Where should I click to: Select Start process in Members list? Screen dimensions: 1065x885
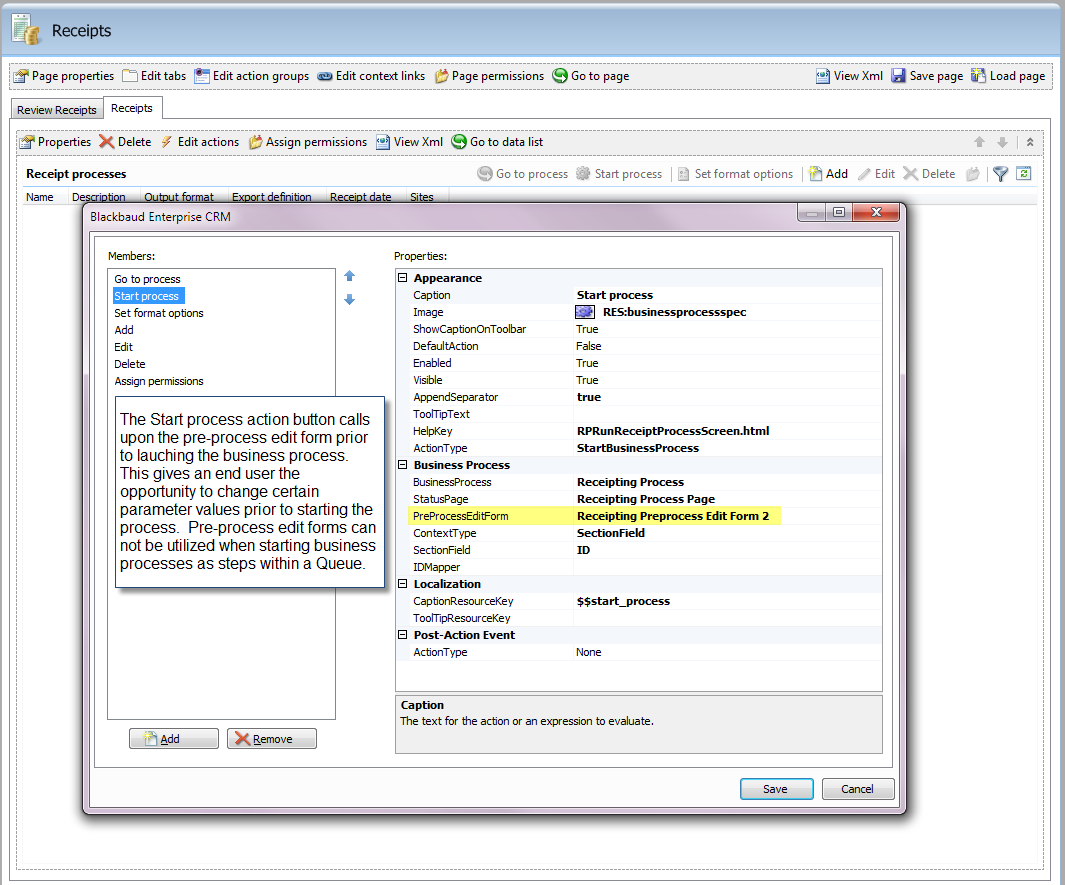147,296
